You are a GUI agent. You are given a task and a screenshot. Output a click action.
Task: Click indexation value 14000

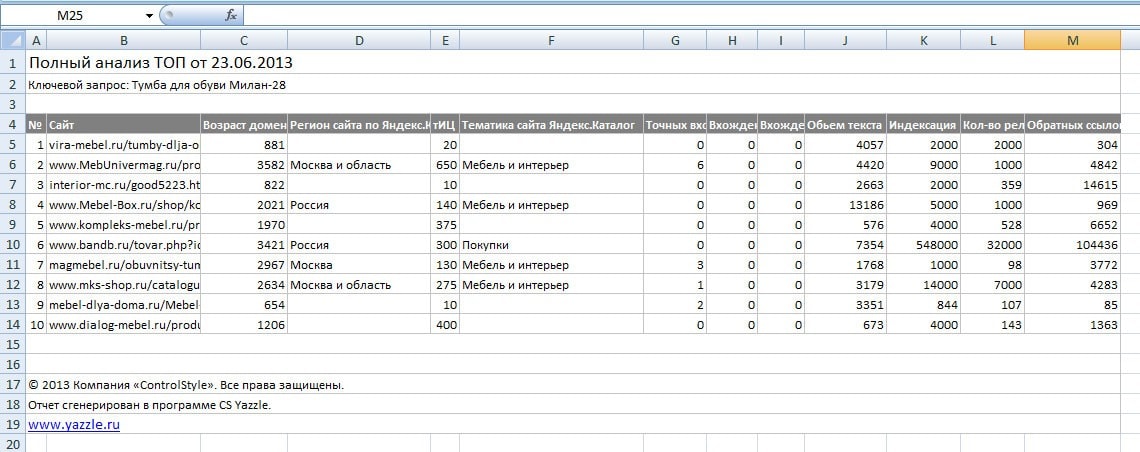tap(923, 285)
